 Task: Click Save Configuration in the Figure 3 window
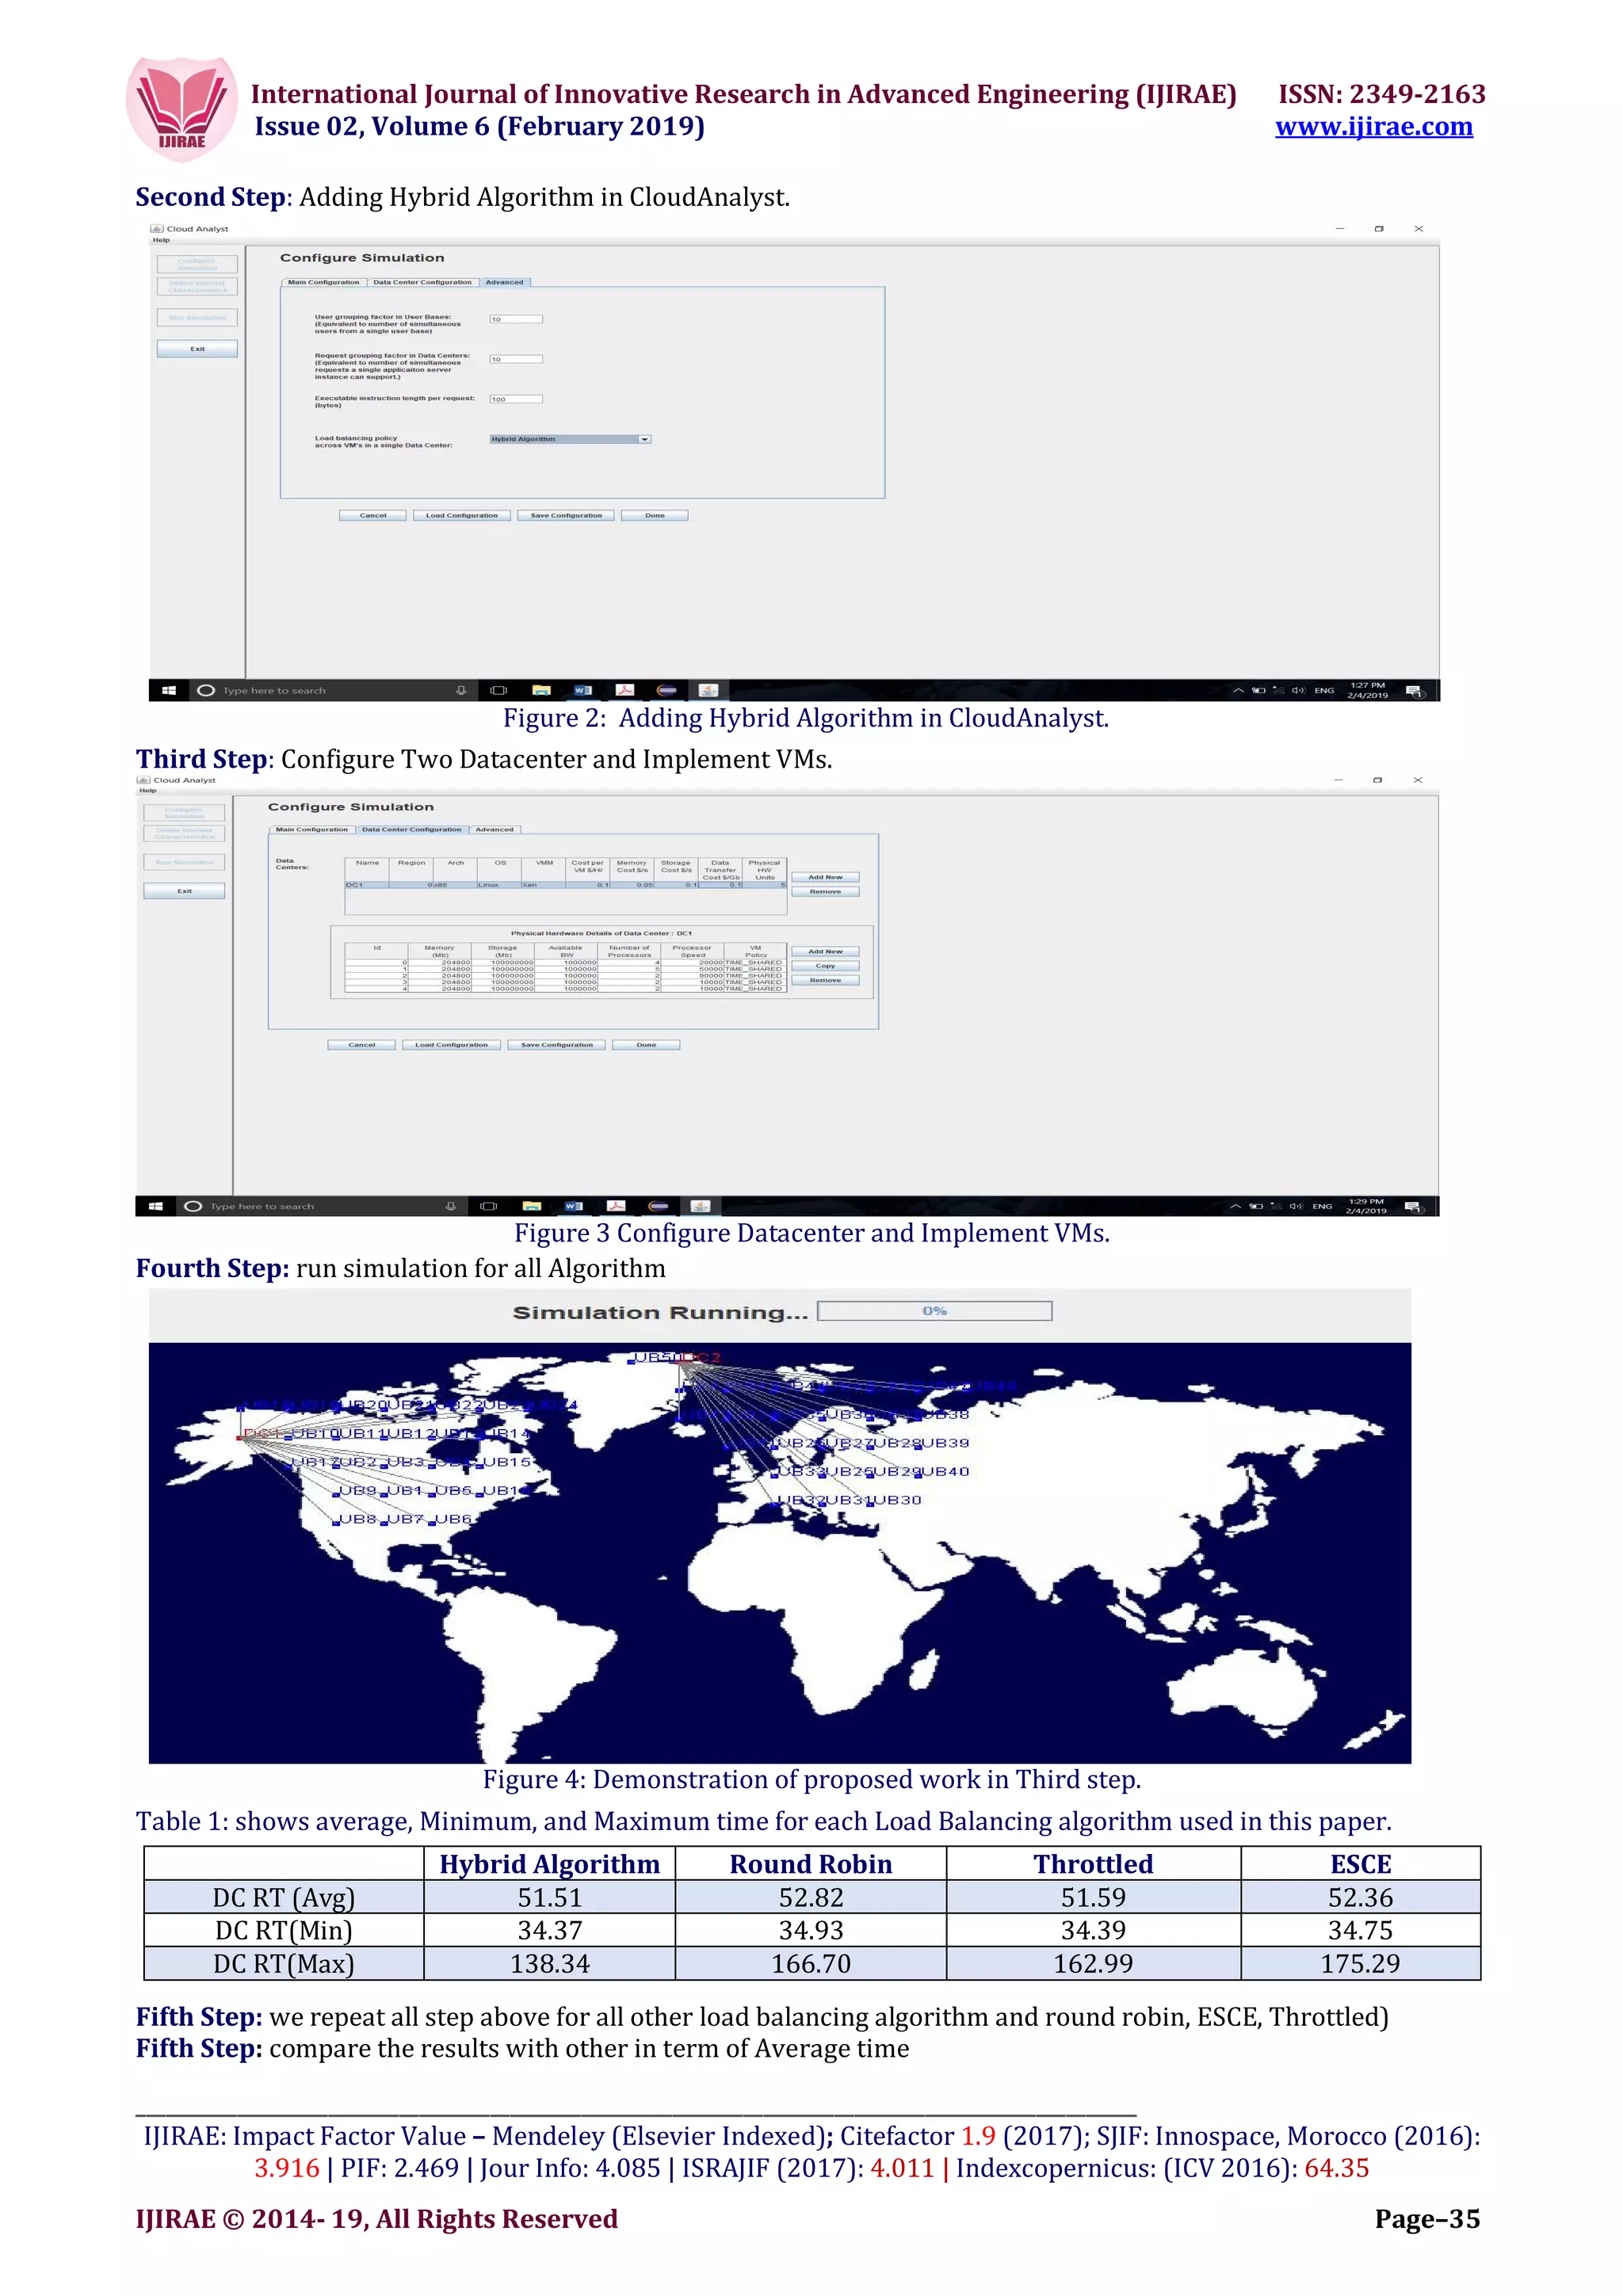tap(556, 1045)
